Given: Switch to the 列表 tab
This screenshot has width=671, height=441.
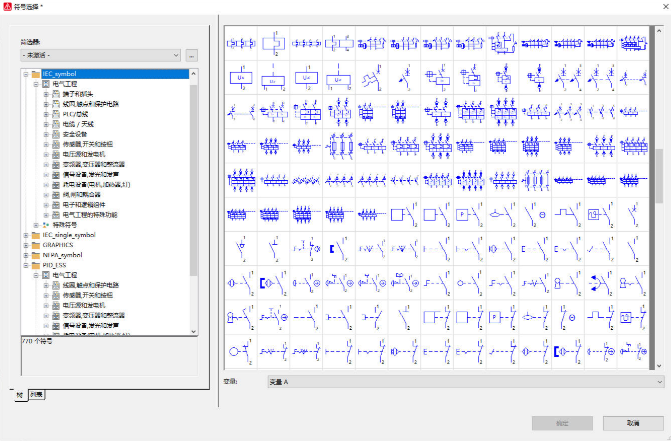Looking at the screenshot, I should tap(36, 395).
